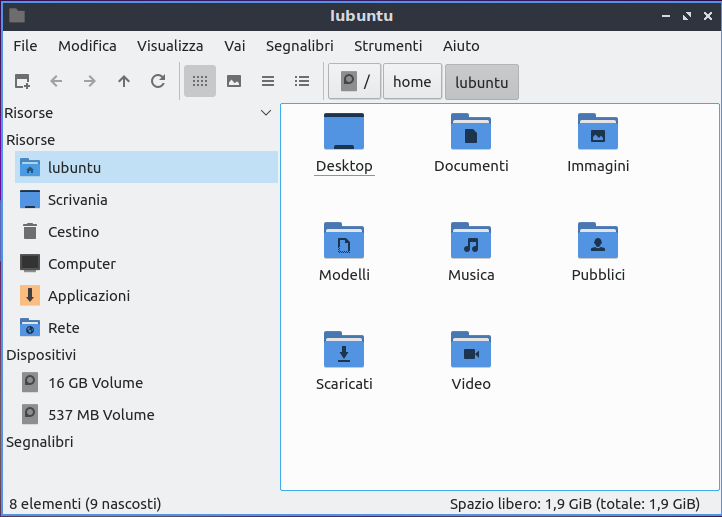The image size is (722, 517).
Task: Open a new tab with toolbar icon
Action: pos(22,81)
